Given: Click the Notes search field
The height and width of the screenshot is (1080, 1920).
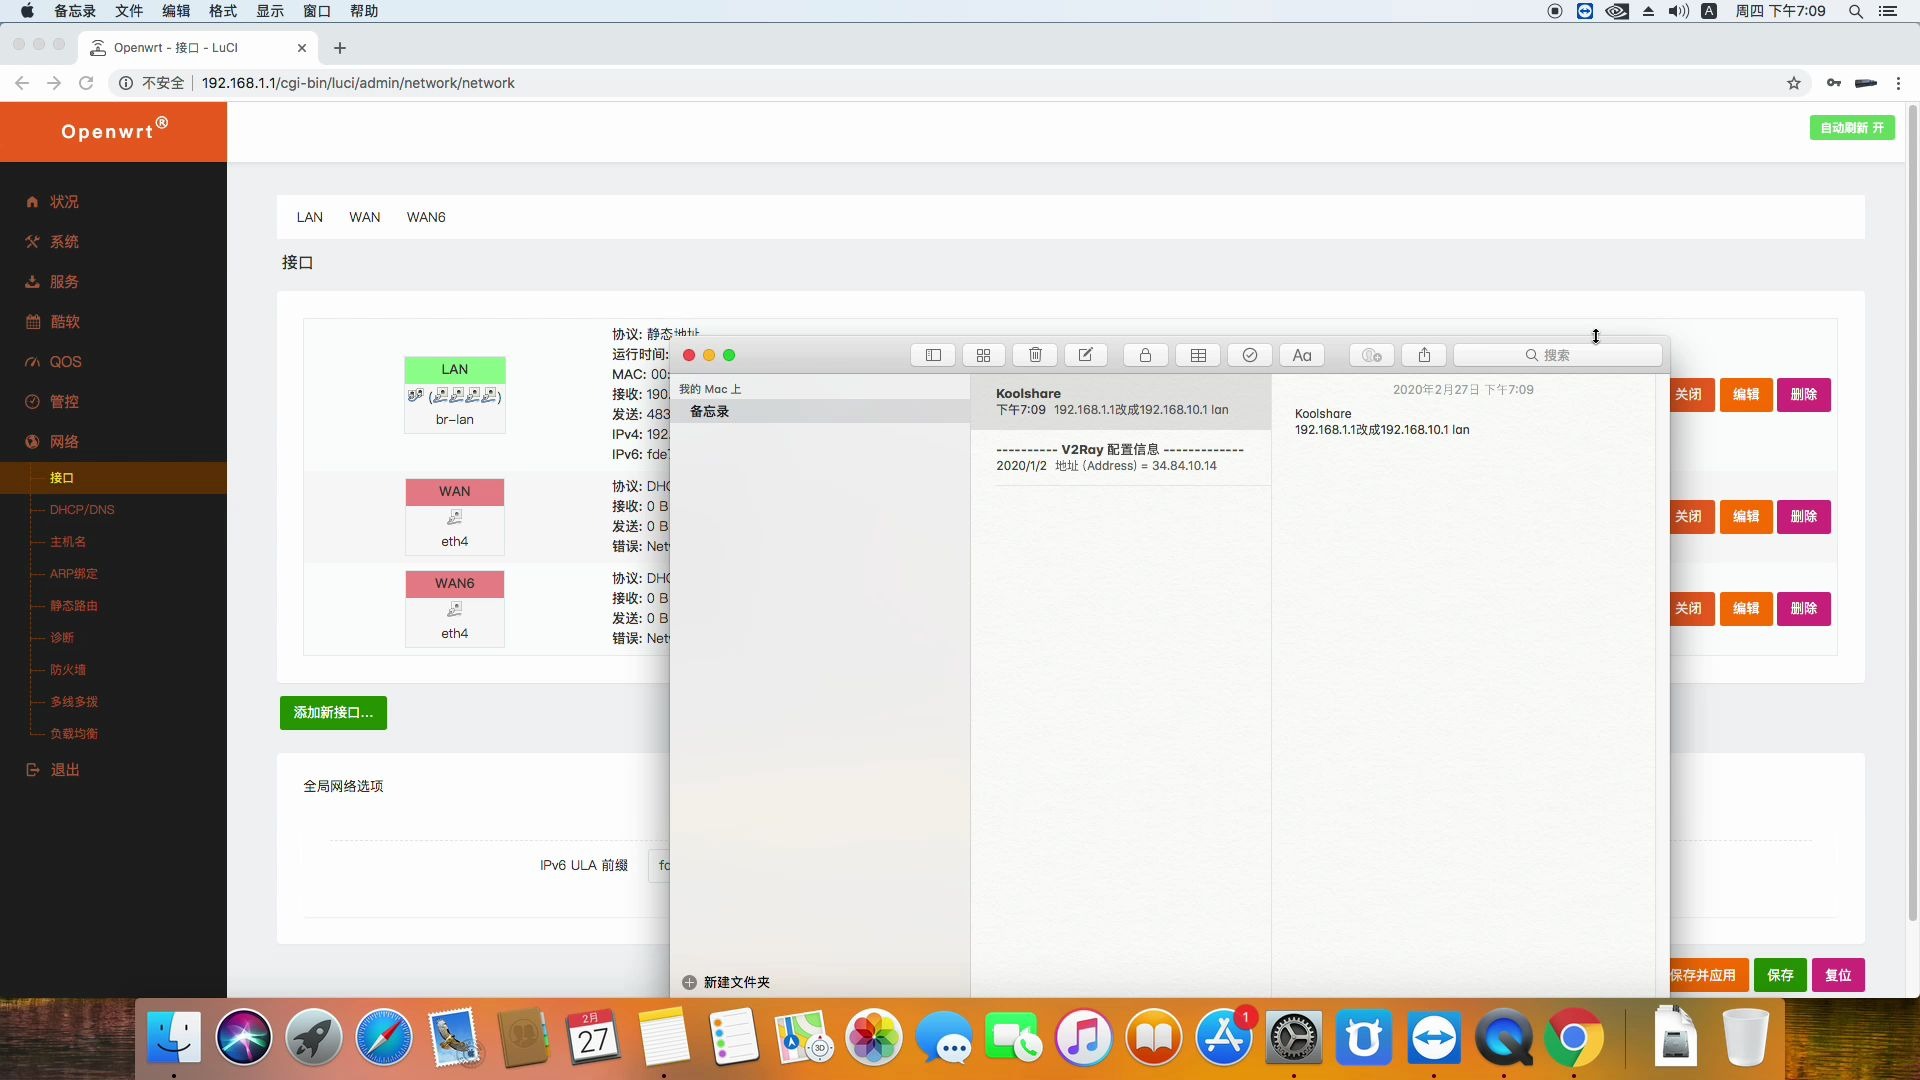Looking at the screenshot, I should (1557, 355).
